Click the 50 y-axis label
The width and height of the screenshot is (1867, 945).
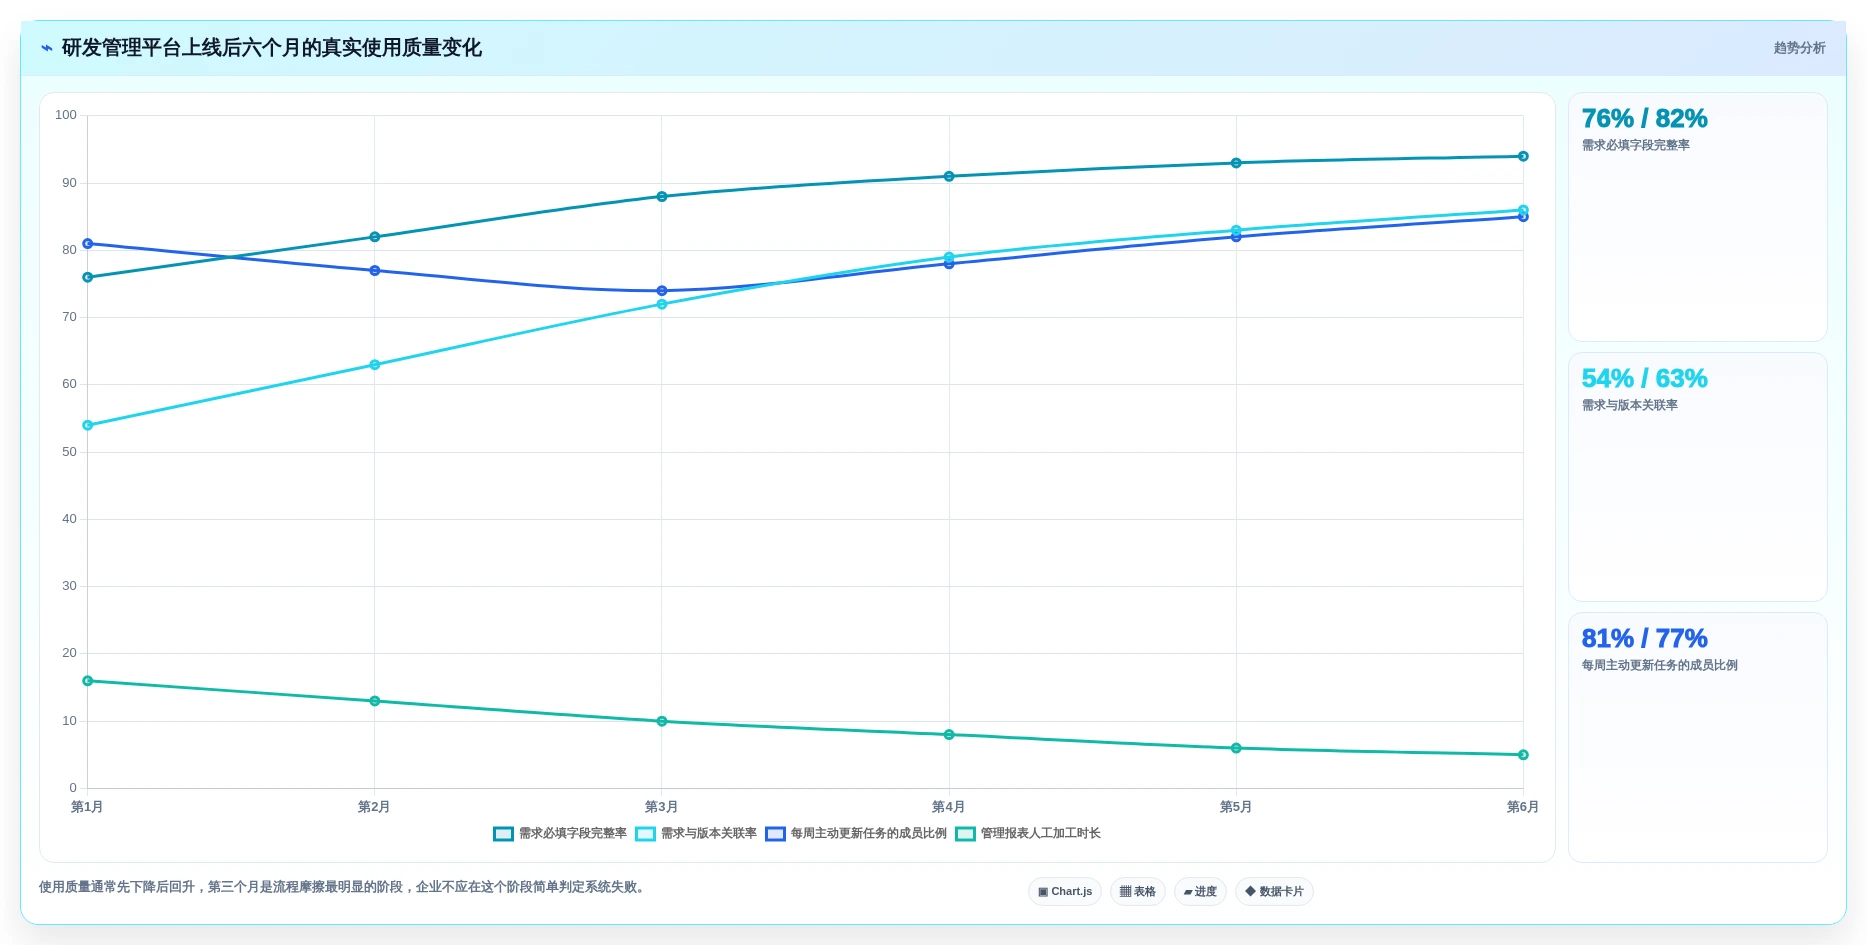coord(69,452)
